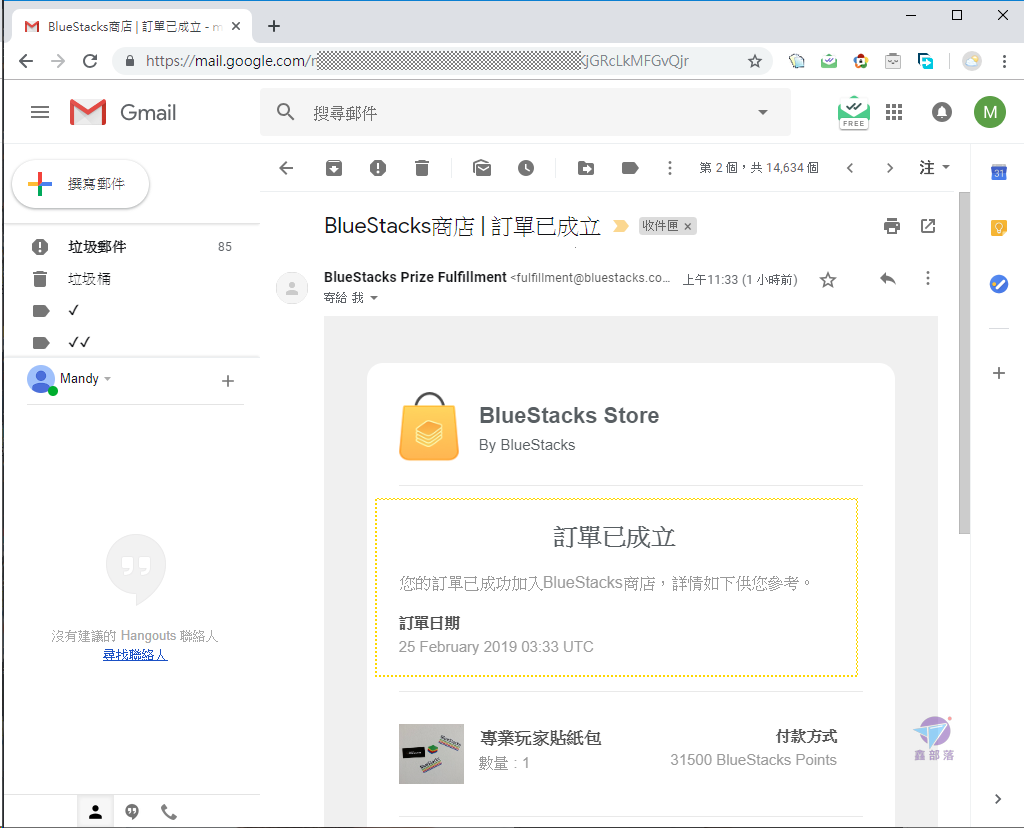Screen dimensions: 1024x828
Task: Star the BlueStacks message
Action: point(828,280)
